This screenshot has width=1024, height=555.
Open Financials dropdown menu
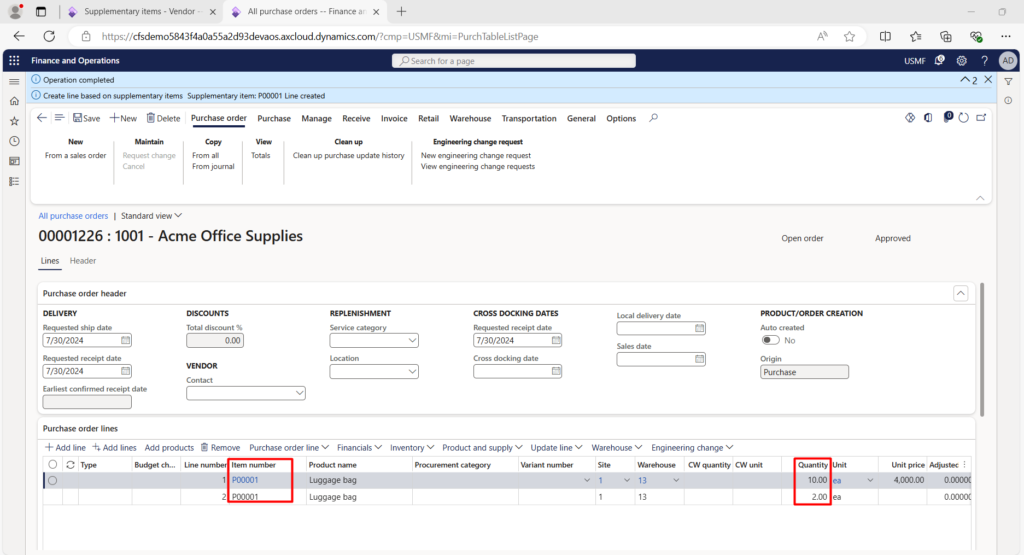click(x=359, y=448)
